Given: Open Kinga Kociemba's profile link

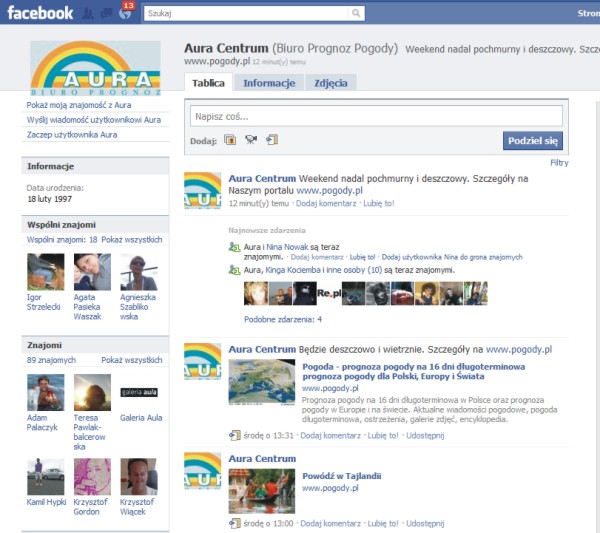Looking at the screenshot, I should pyautogui.click(x=293, y=270).
